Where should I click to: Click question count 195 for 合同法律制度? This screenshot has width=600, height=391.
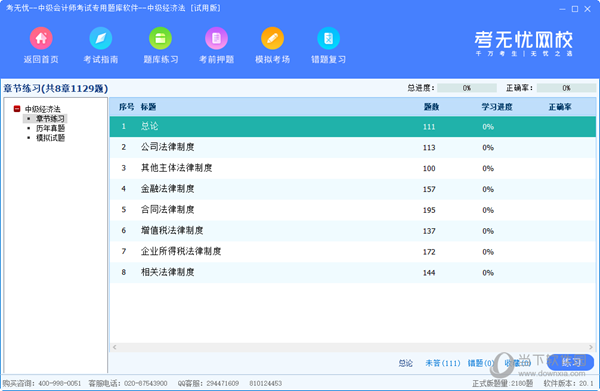pos(429,210)
